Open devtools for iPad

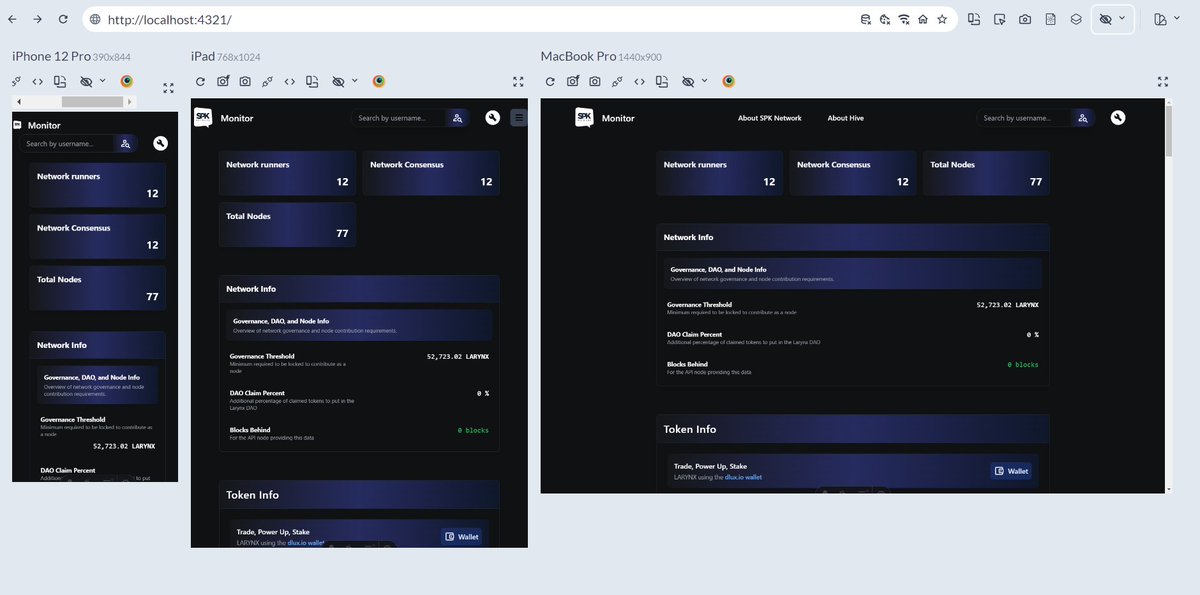[290, 81]
